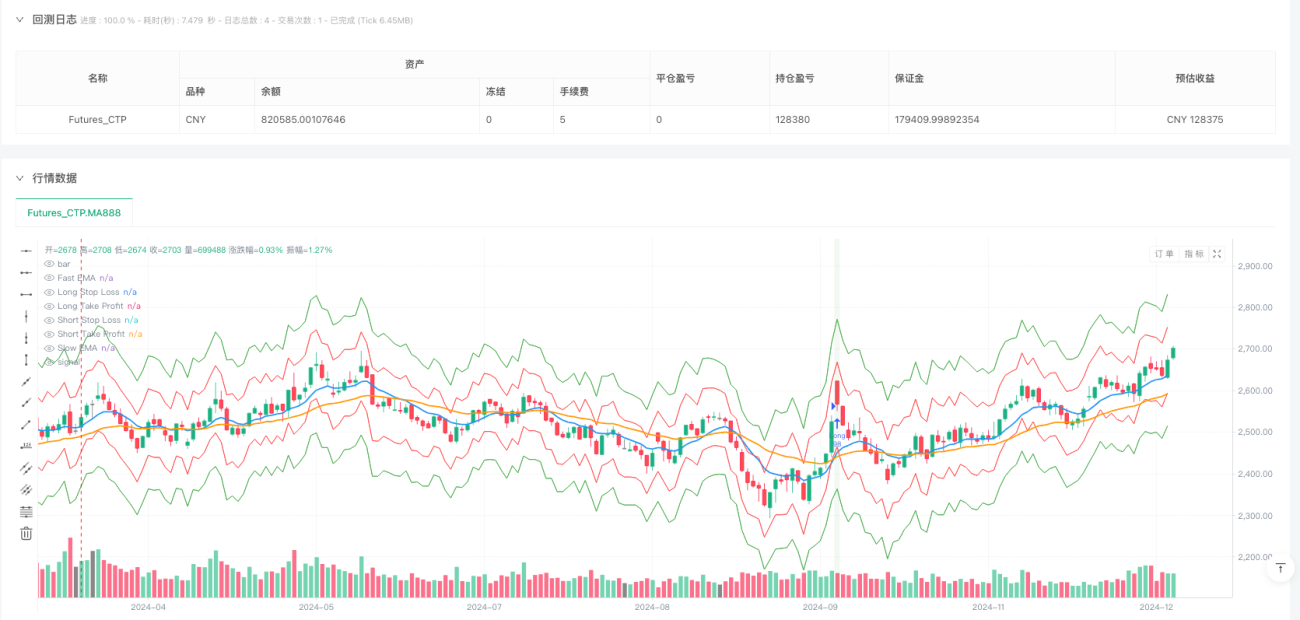Open the 订单 orders panel
The width and height of the screenshot is (1300, 620).
1164,254
